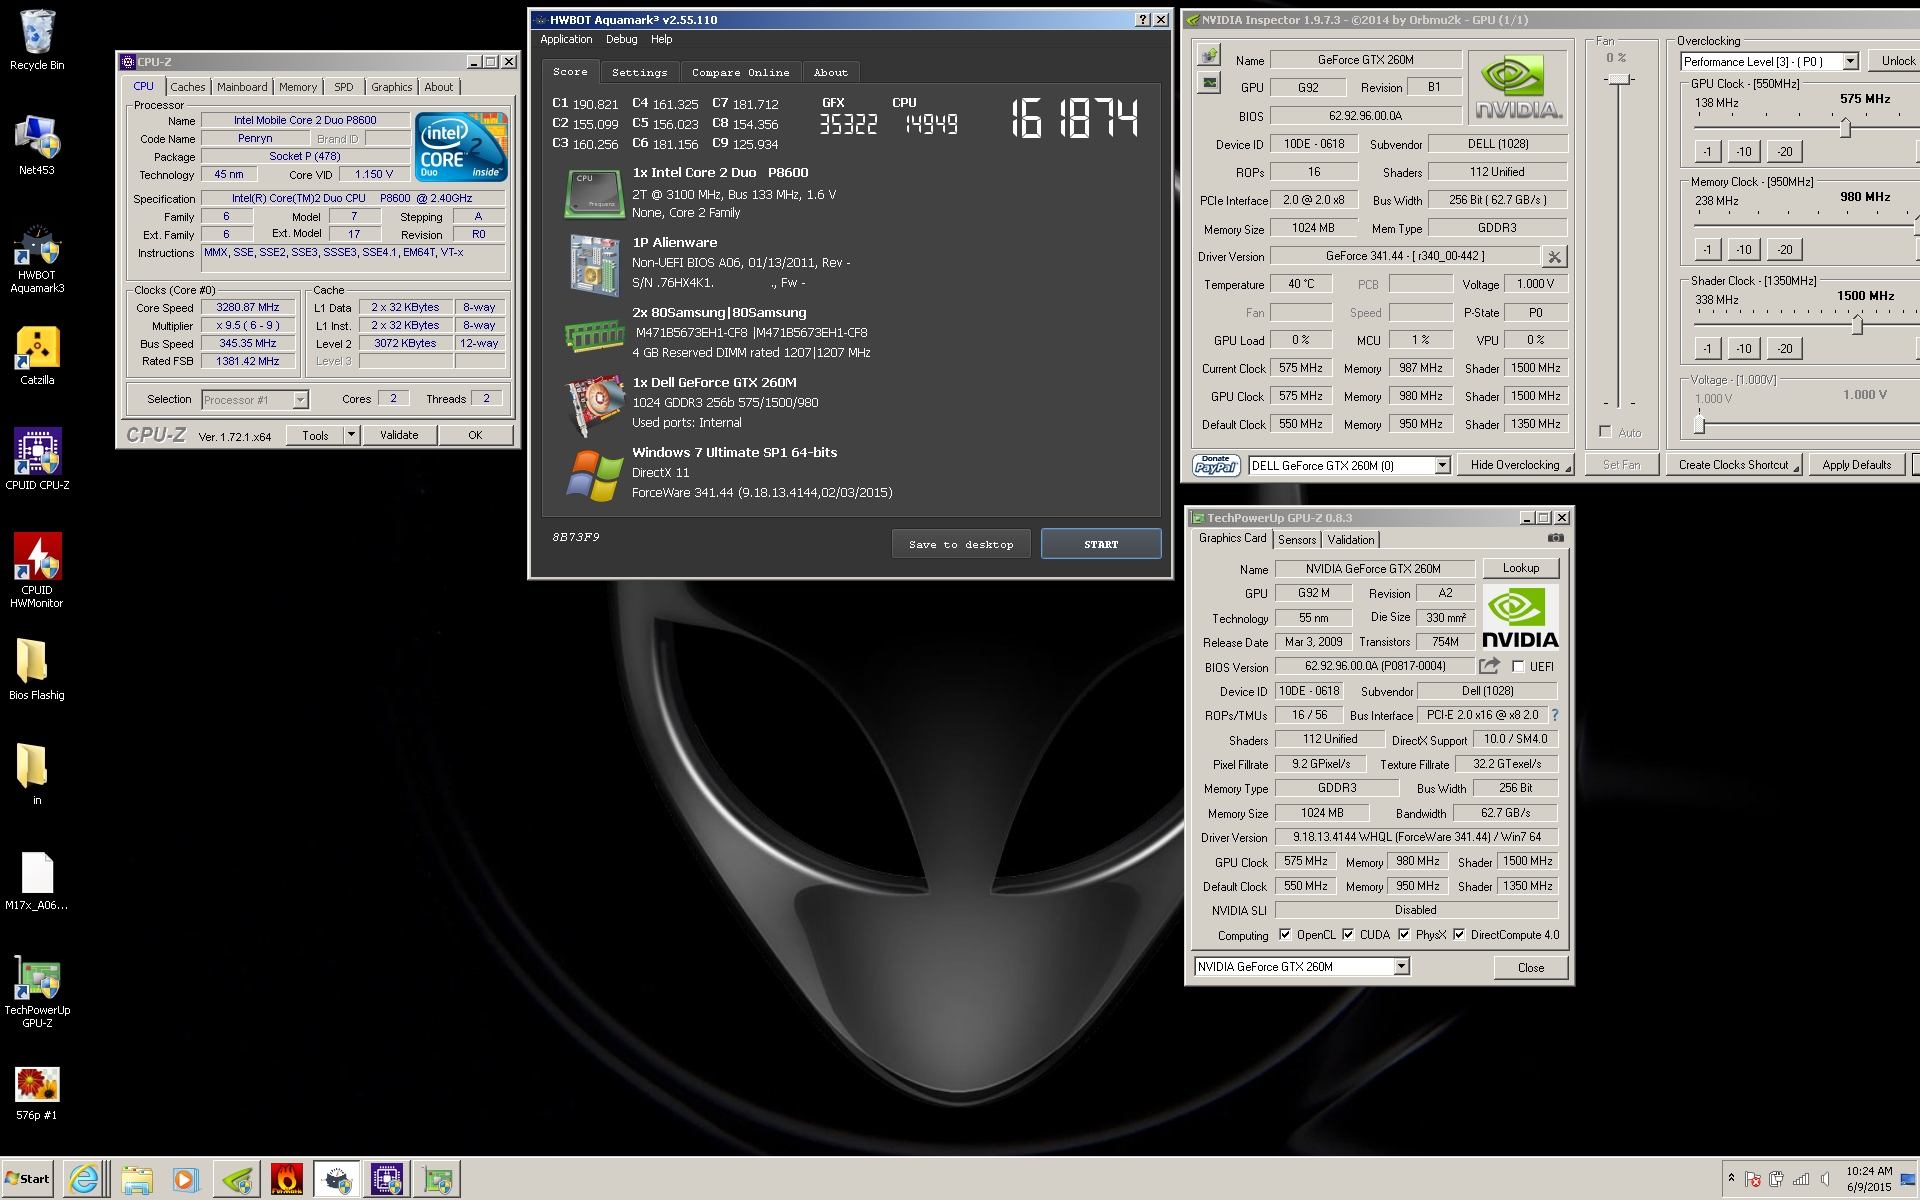Viewport: 1920px width, 1200px height.
Task: Click Hide Overclocking button
Action: pyautogui.click(x=1515, y=465)
